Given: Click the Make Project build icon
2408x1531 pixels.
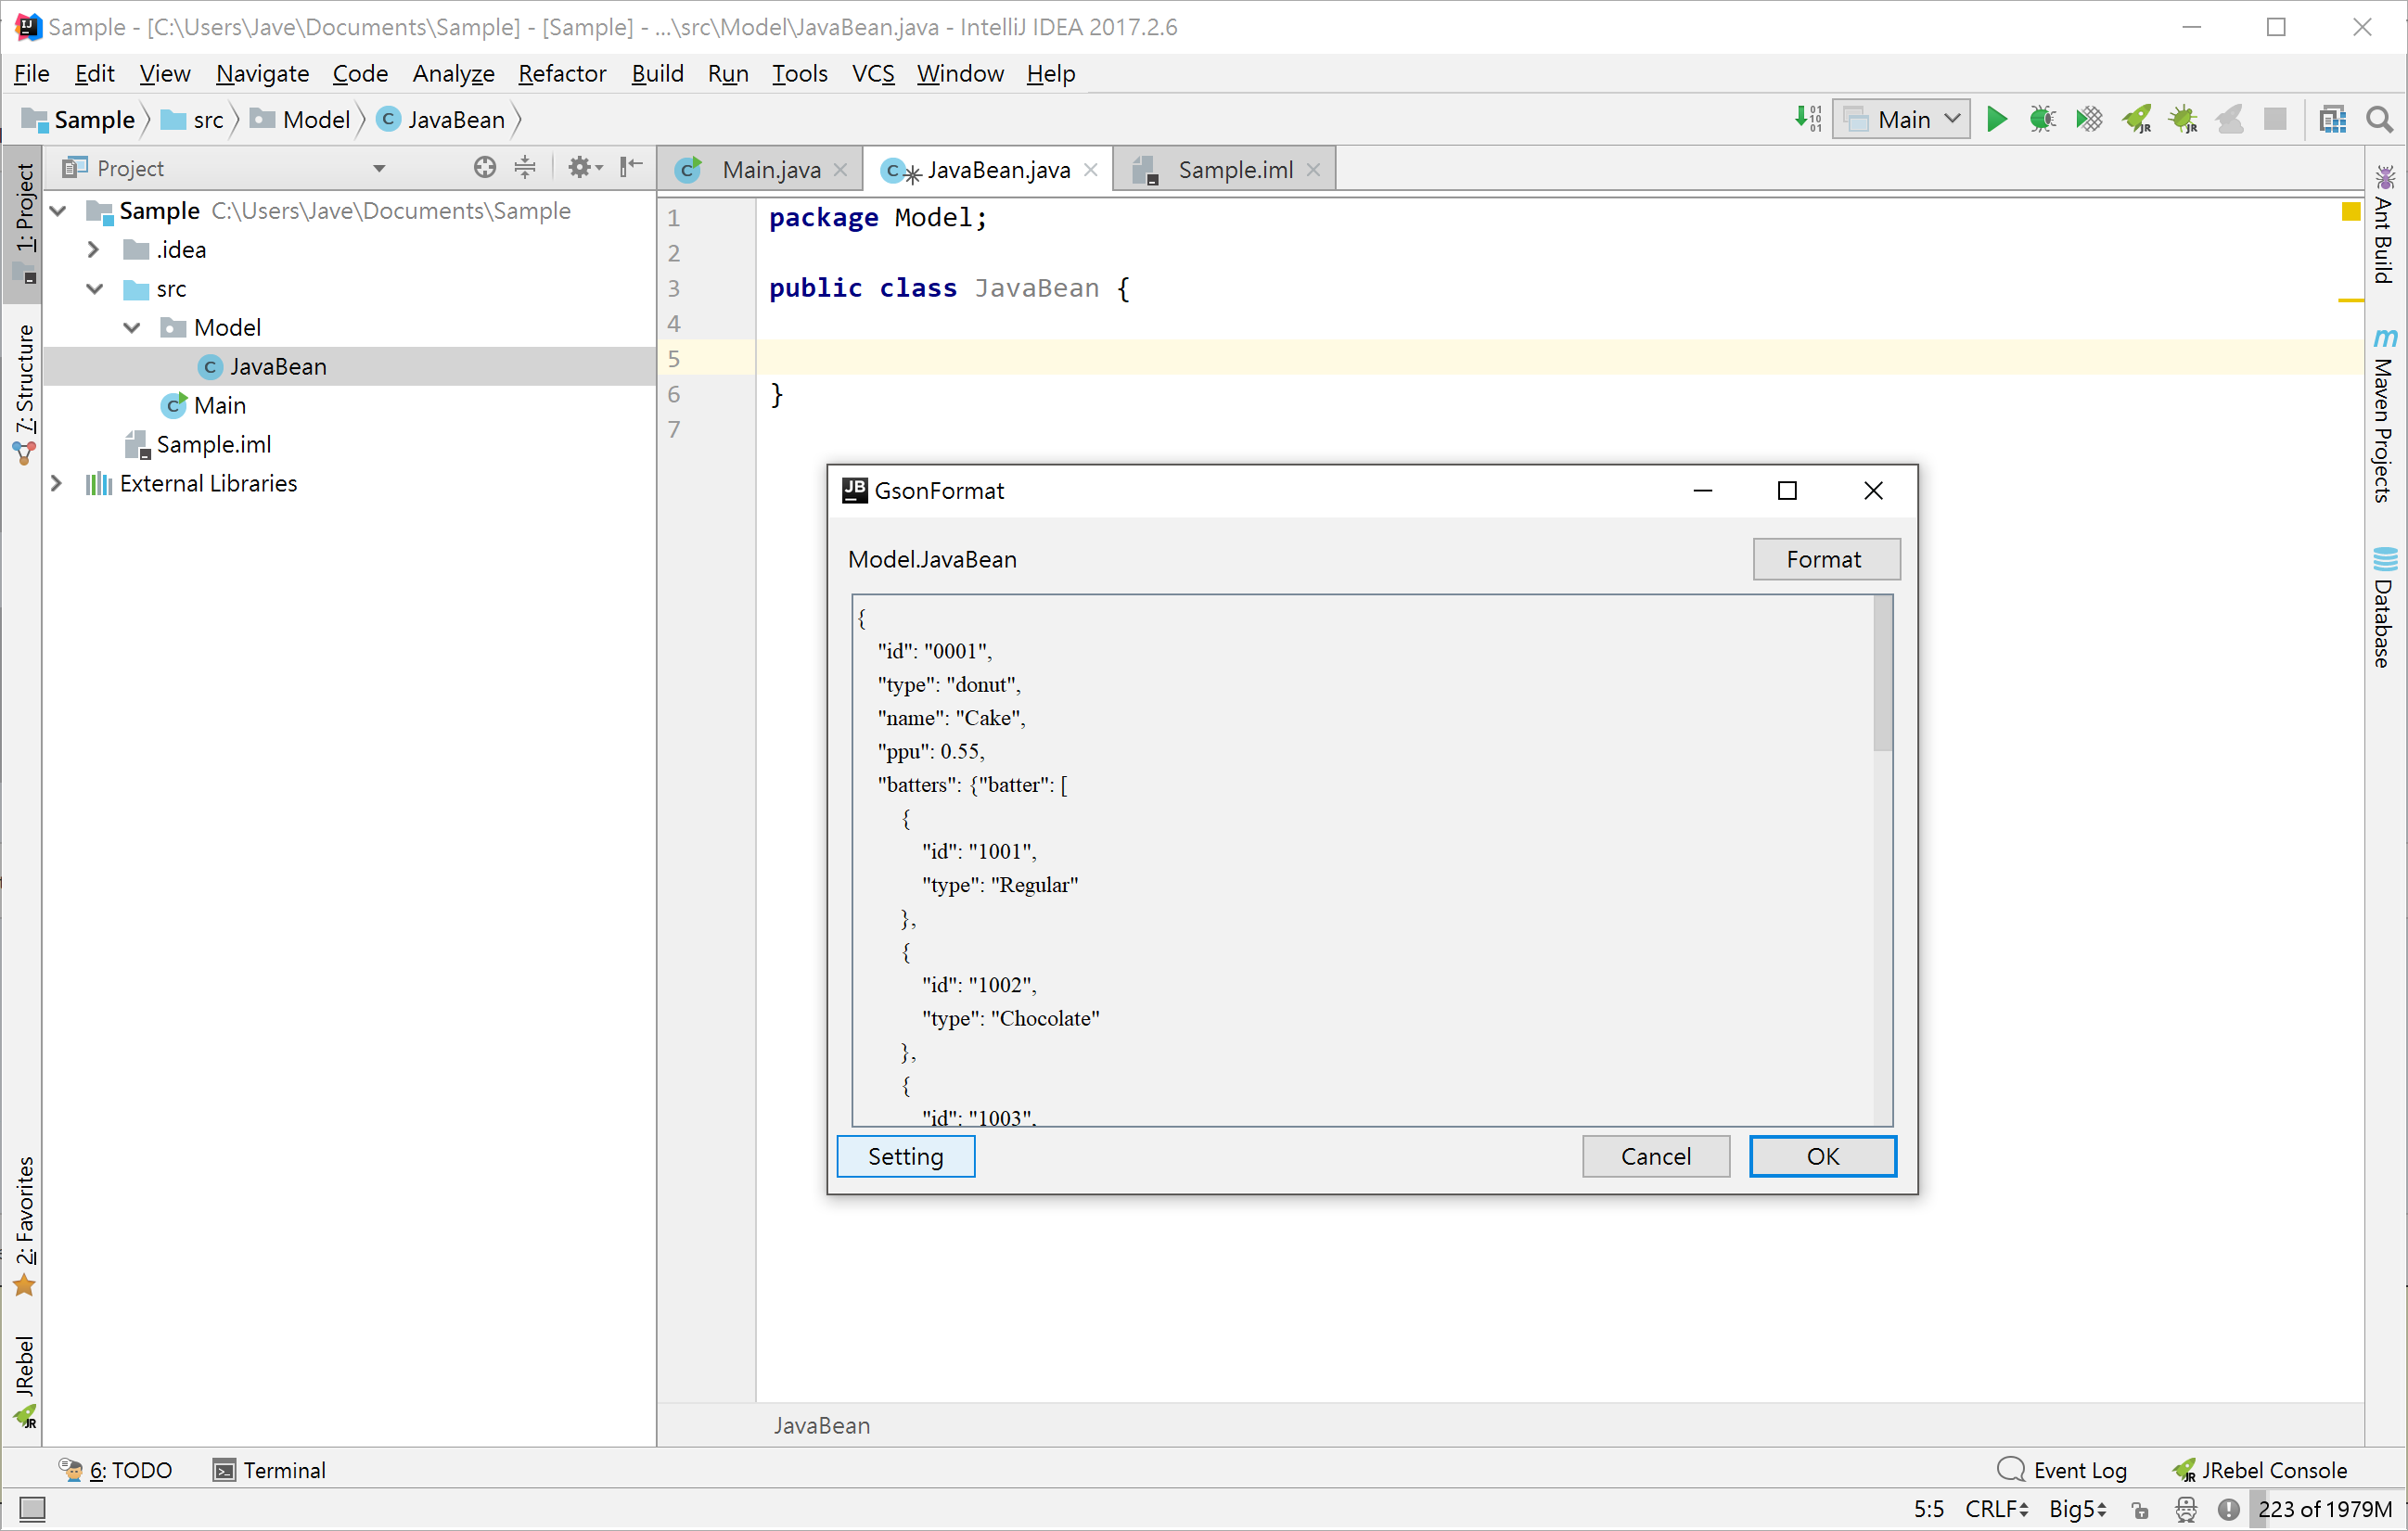Looking at the screenshot, I should tap(1807, 119).
